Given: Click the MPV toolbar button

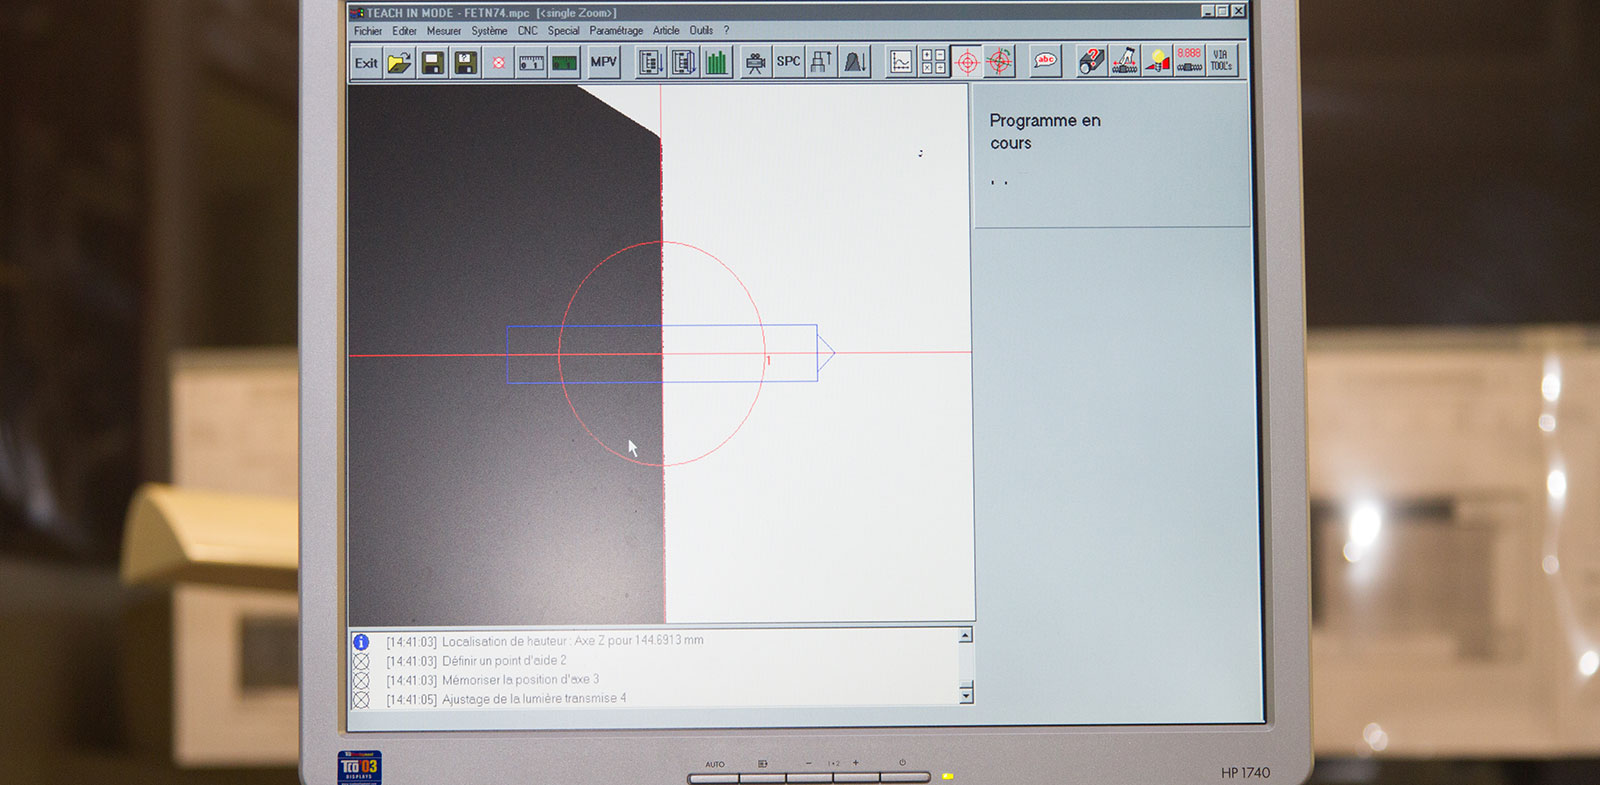Looking at the screenshot, I should tap(604, 62).
